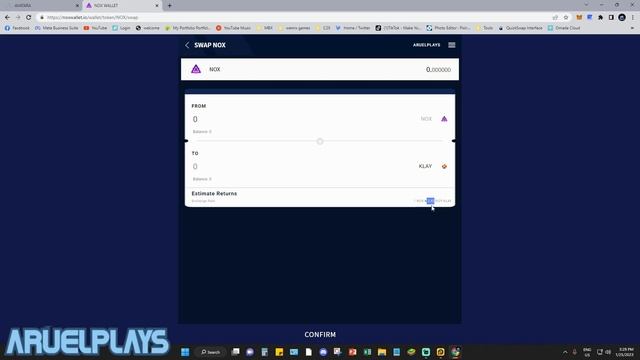Go back using the Swap NOX arrow
Screen dimensions: 640x360
click(187, 45)
